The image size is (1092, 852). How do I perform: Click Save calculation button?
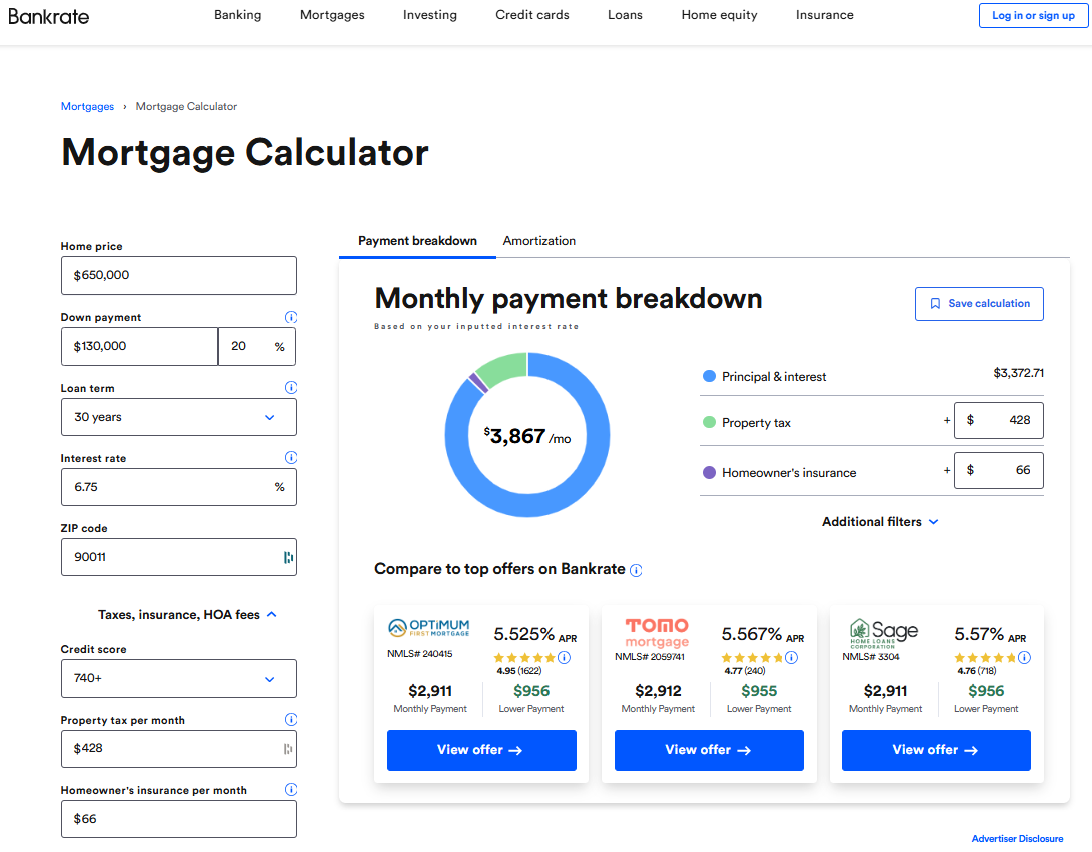point(979,304)
